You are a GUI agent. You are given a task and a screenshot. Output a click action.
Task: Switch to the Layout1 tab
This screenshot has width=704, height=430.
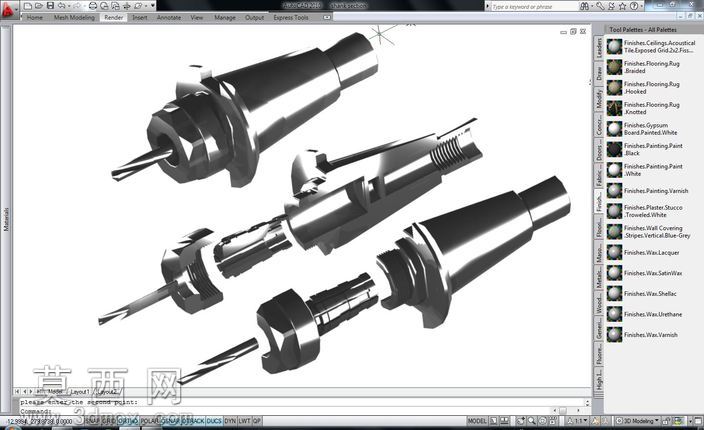(x=80, y=392)
